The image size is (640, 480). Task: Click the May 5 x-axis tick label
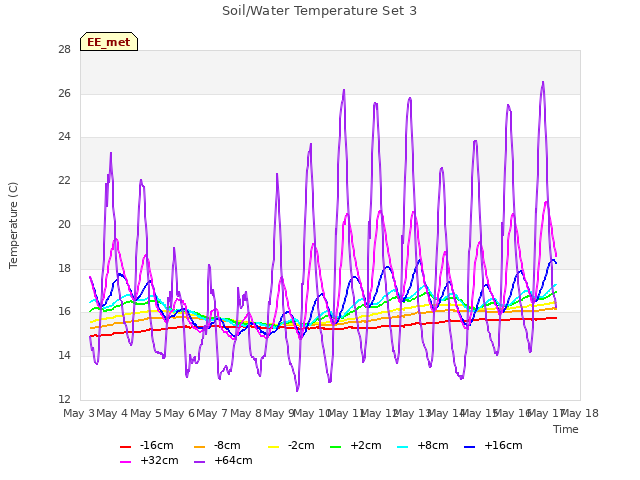[146, 413]
